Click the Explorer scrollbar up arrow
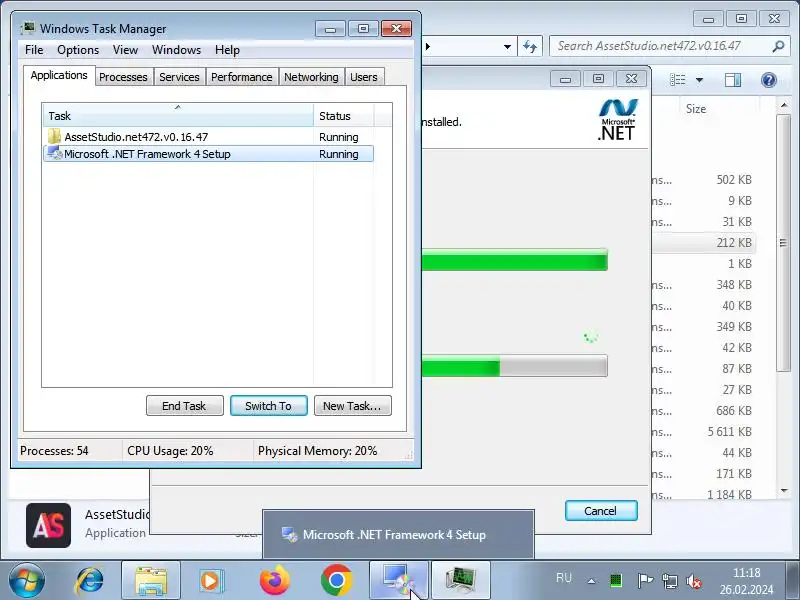 (x=784, y=106)
